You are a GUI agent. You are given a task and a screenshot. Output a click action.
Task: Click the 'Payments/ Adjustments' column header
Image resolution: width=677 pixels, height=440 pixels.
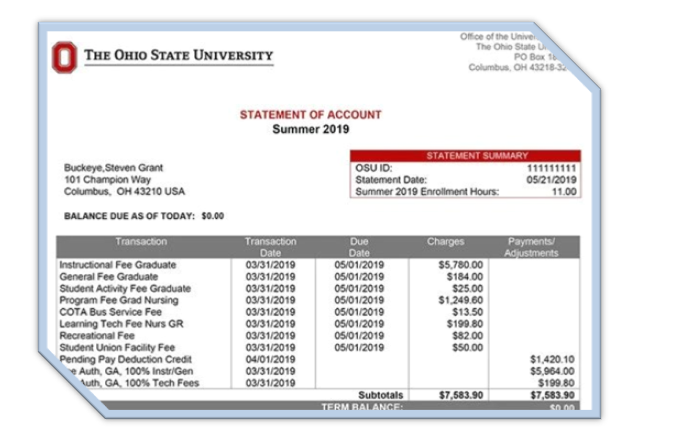pos(531,247)
